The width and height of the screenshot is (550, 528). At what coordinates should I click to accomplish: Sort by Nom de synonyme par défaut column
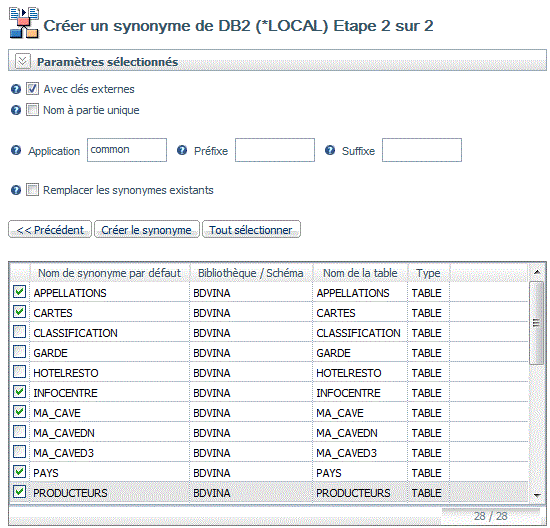point(109,273)
